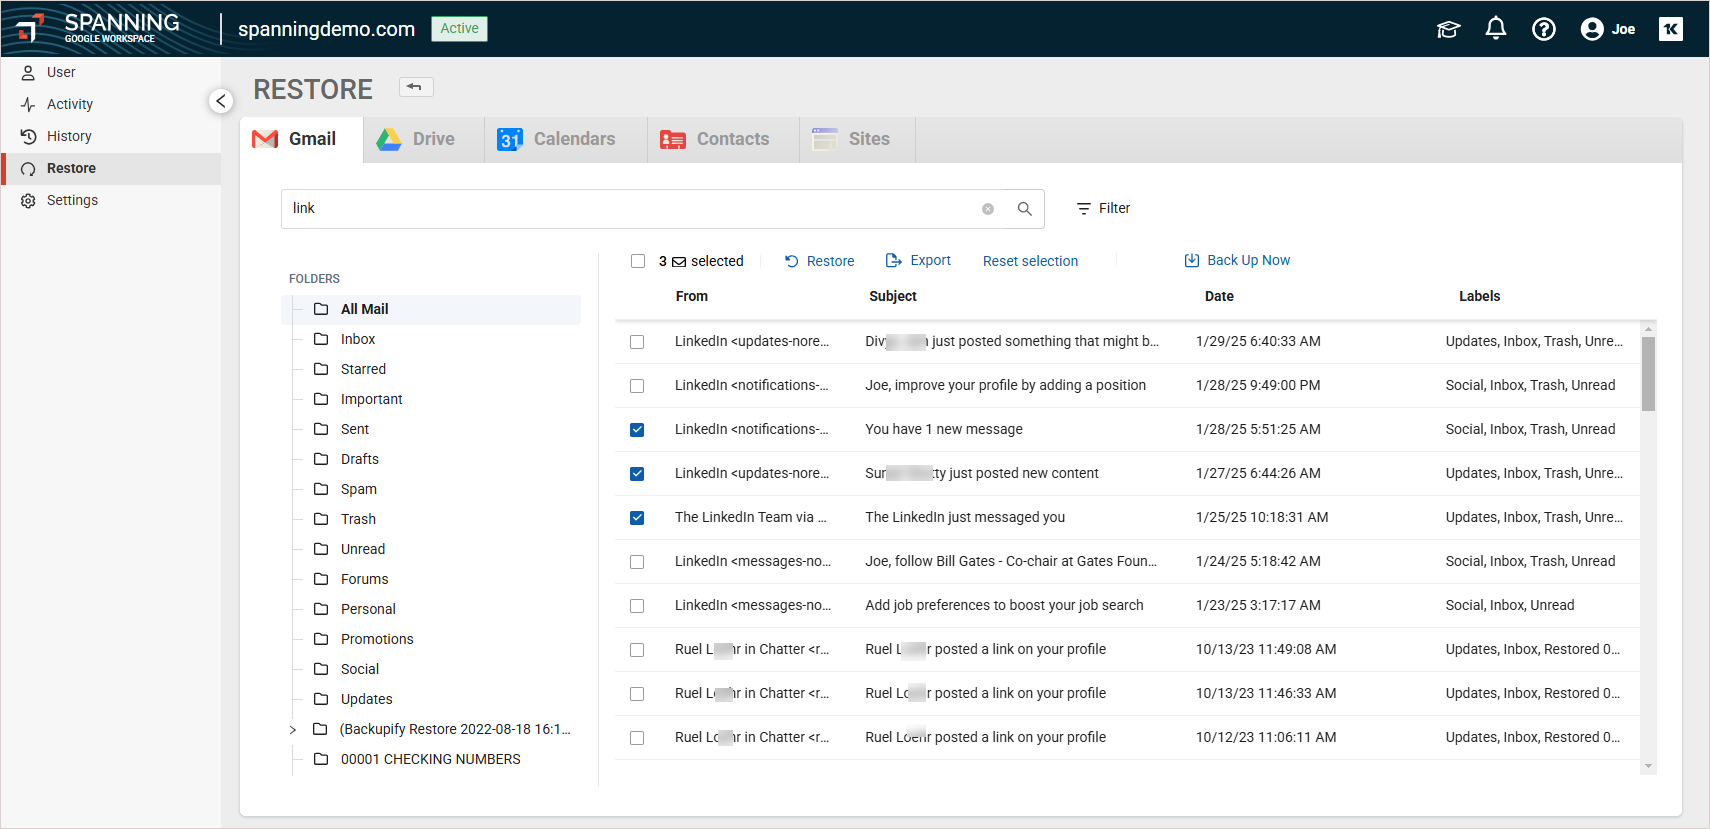Click Back Up Now
This screenshot has width=1710, height=829.
point(1237,260)
